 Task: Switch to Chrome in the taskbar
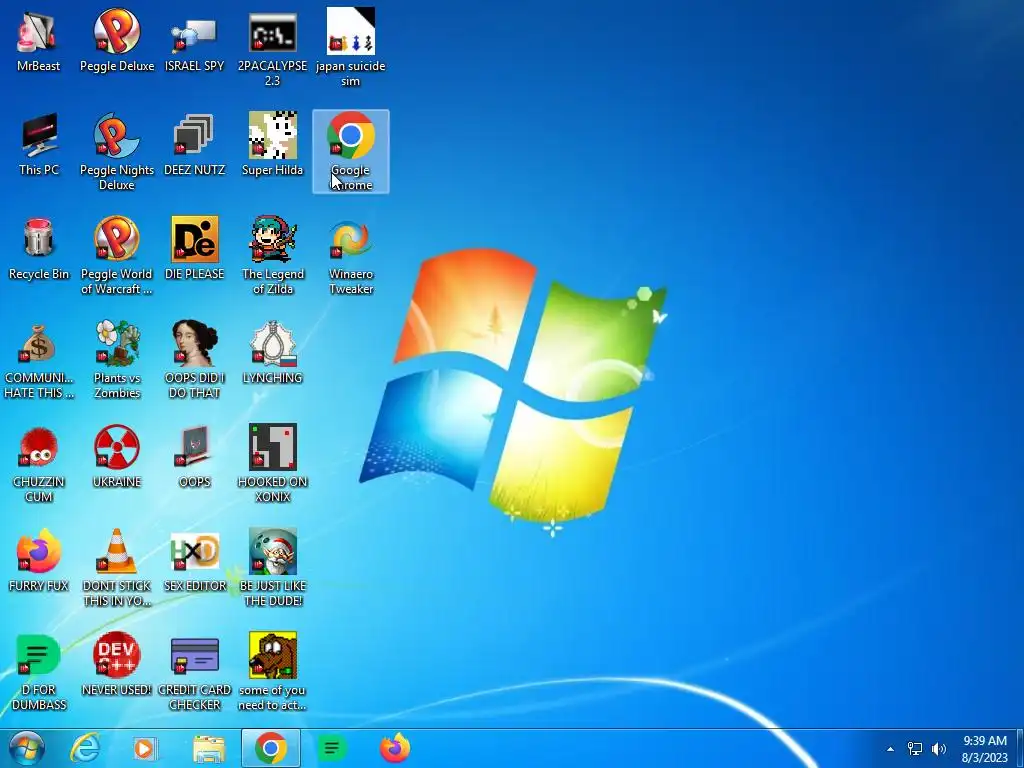271,748
